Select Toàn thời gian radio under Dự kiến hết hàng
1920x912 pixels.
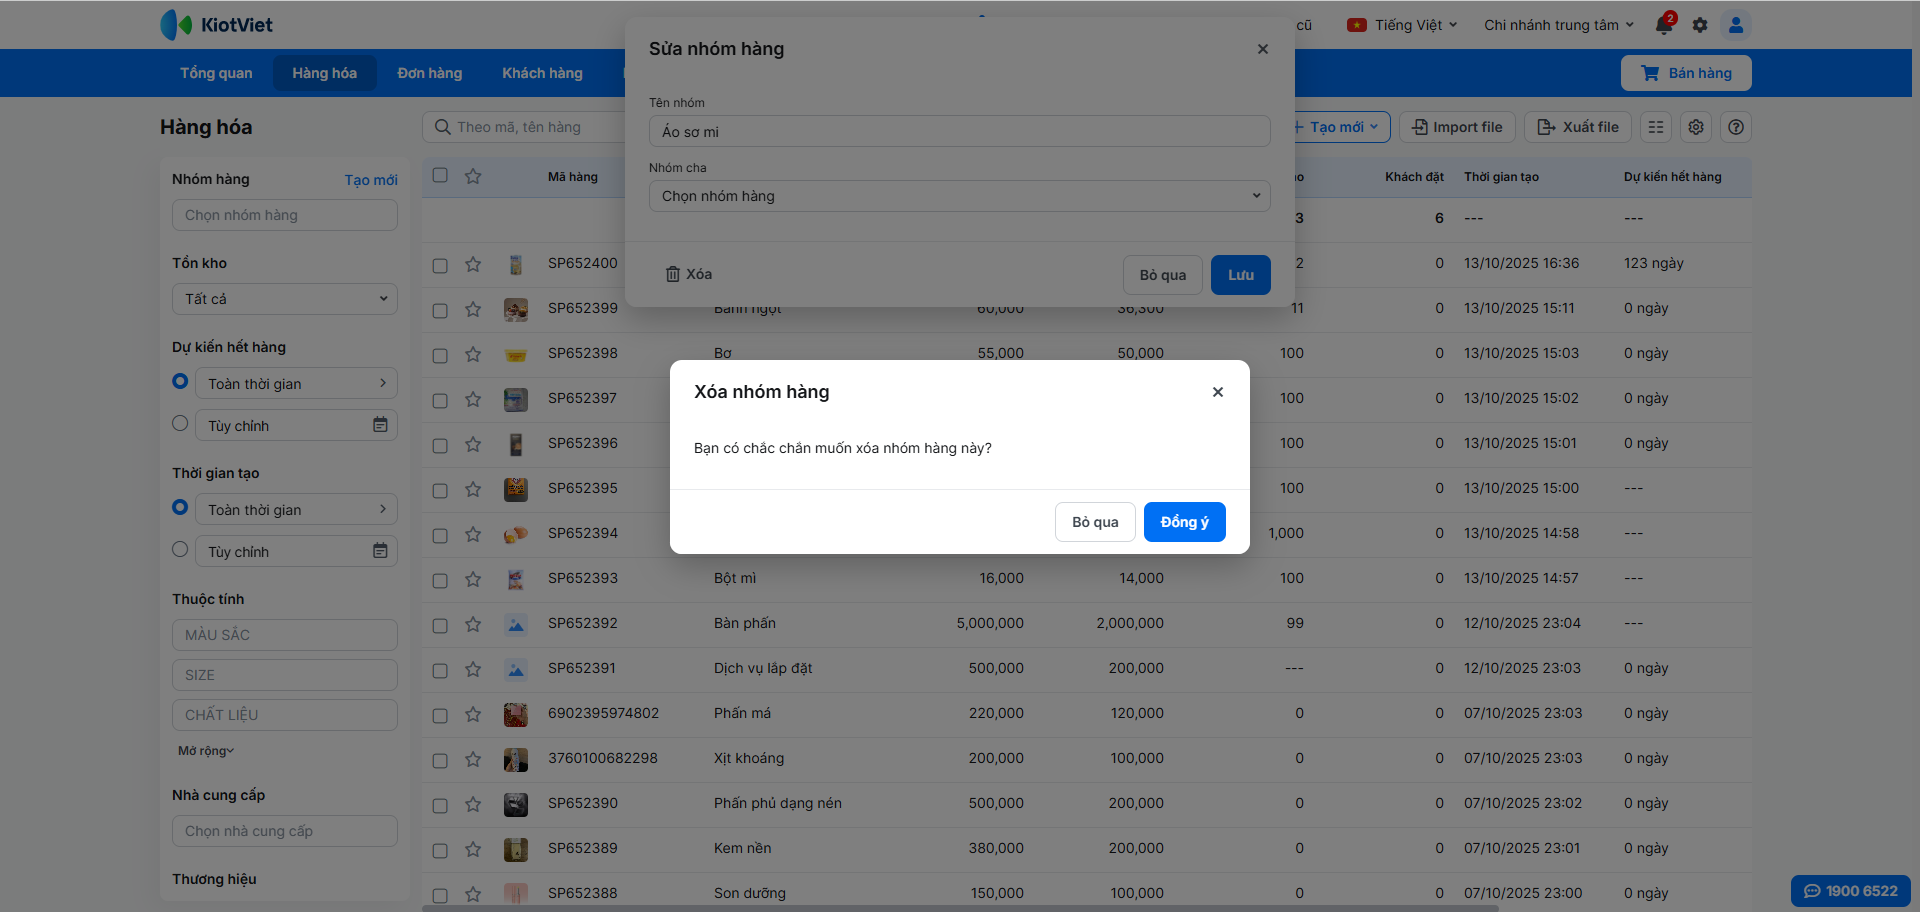coord(180,381)
